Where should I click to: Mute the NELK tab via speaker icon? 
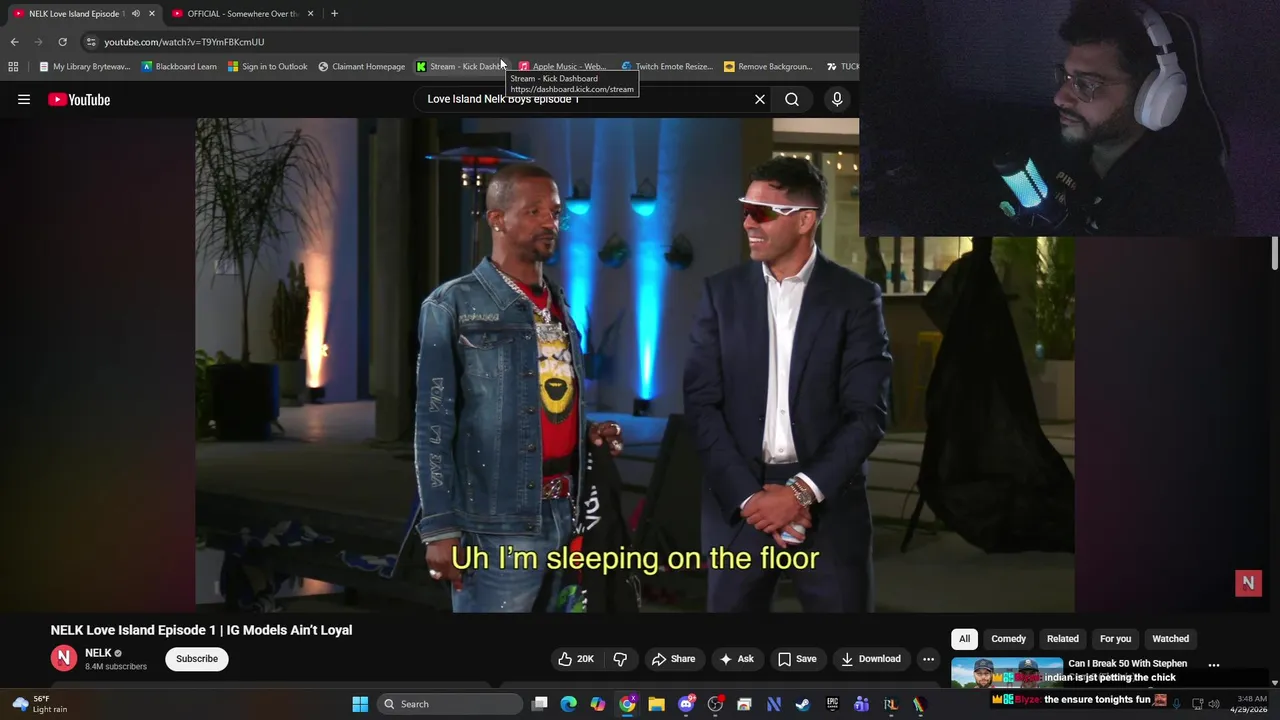(135, 14)
